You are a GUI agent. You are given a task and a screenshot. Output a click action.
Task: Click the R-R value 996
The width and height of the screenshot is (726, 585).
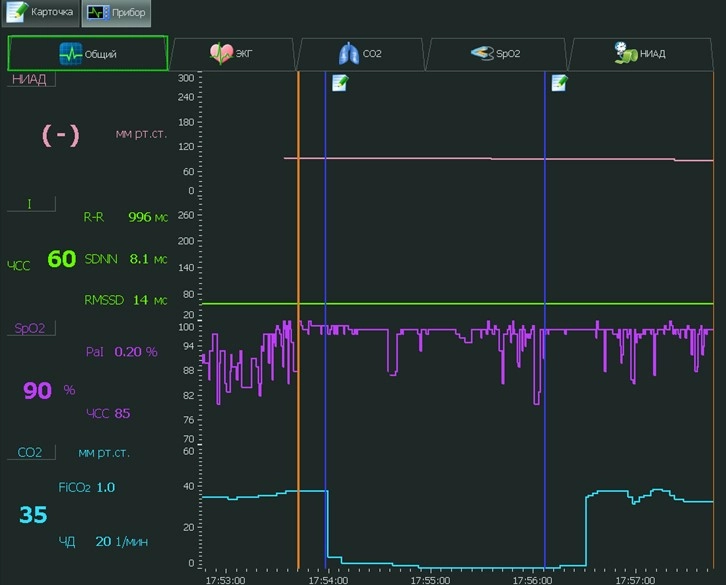pyautogui.click(x=140, y=217)
